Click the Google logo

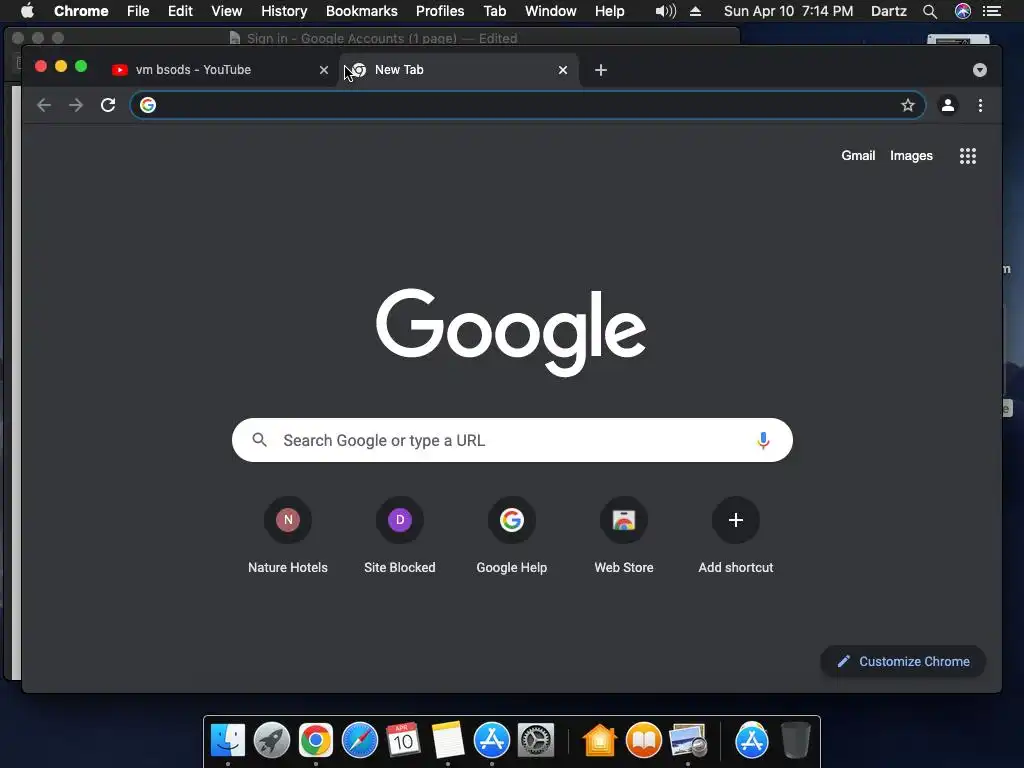511,332
